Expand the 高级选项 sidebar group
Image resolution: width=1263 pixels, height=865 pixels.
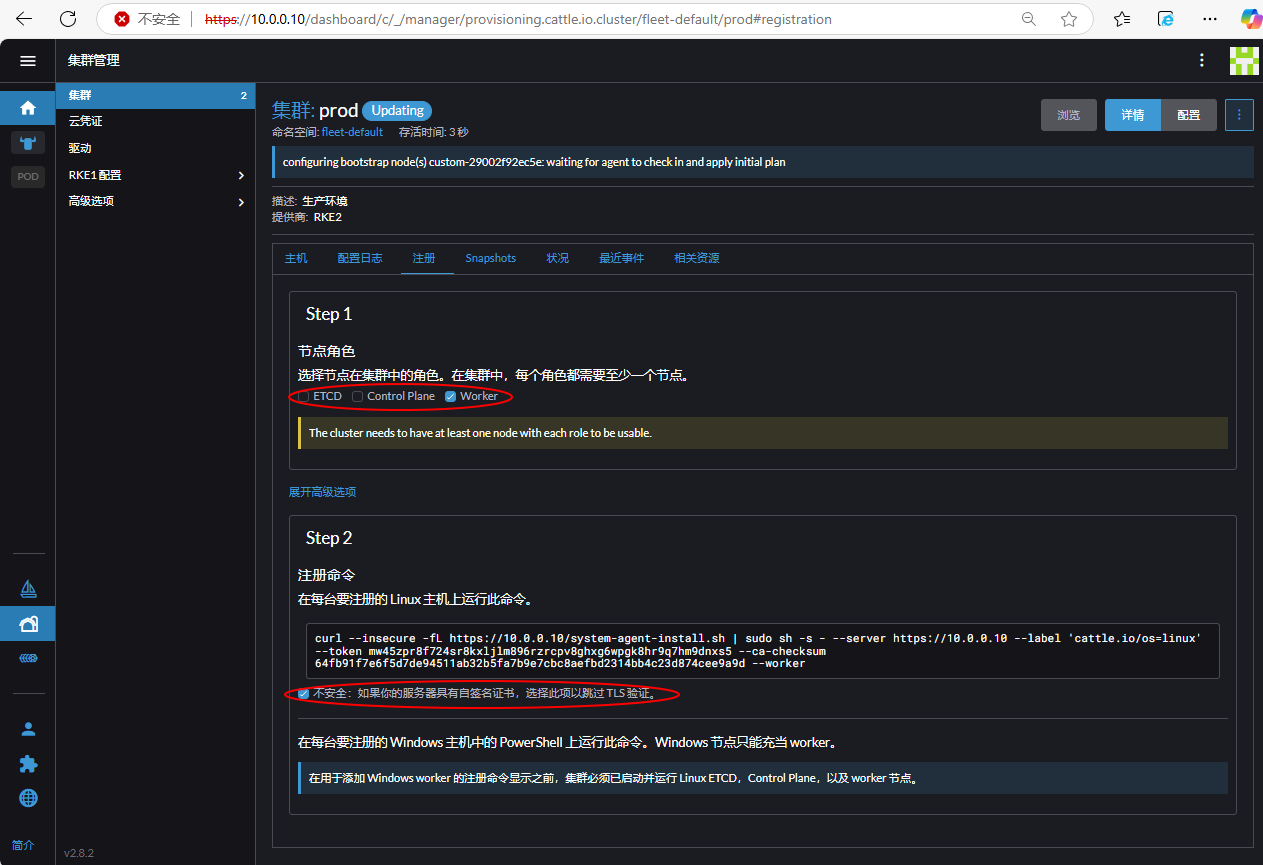240,202
